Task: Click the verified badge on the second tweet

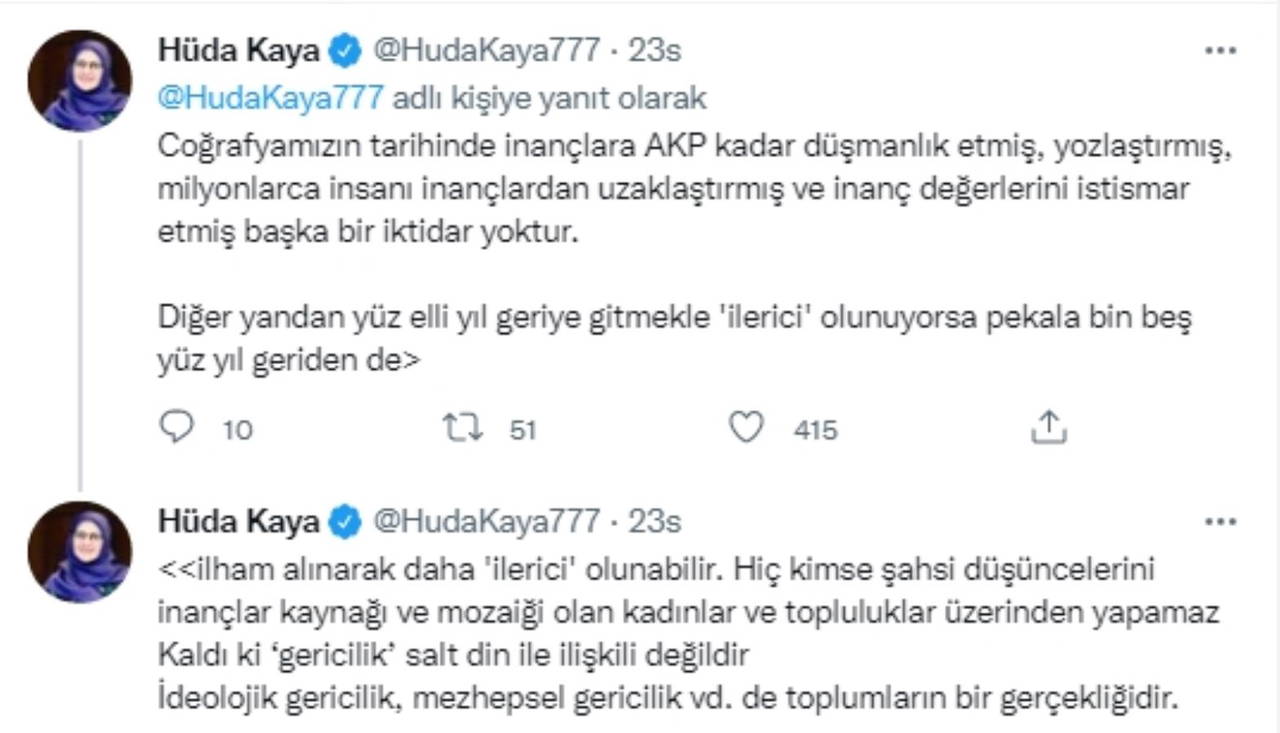Action: 346,521
